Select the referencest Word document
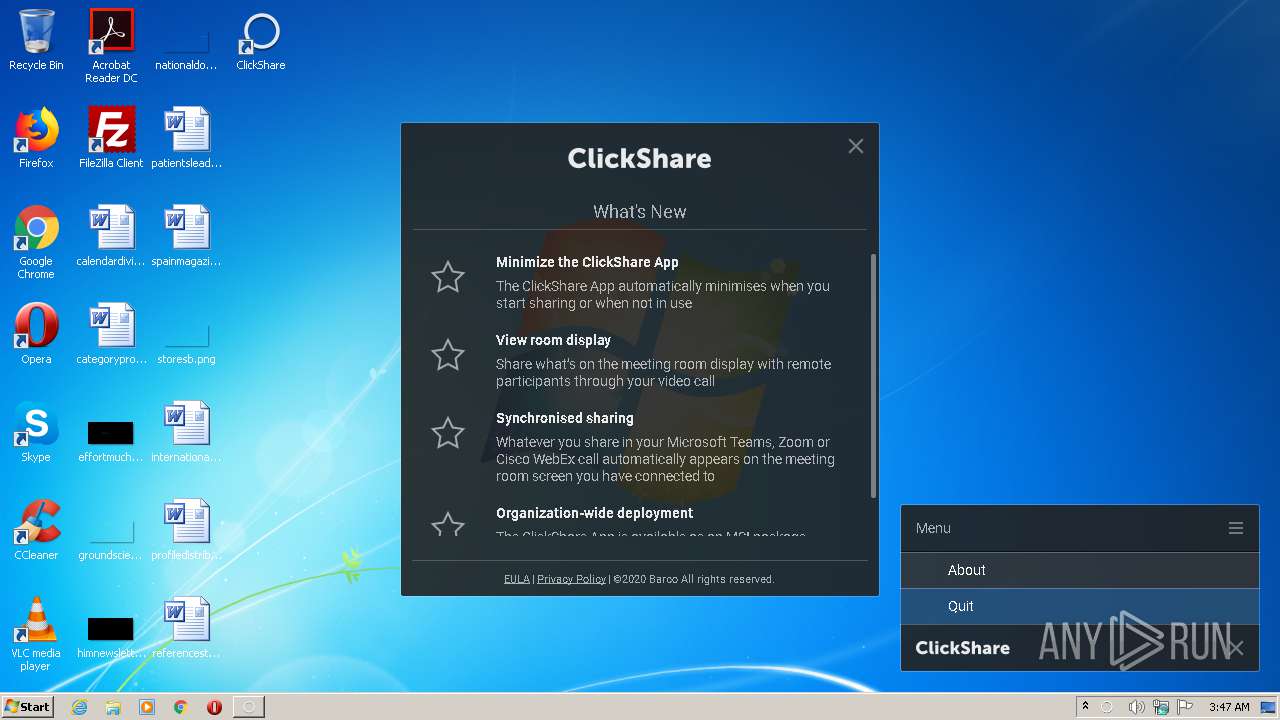Viewport: 1280px width, 720px height. (x=186, y=629)
